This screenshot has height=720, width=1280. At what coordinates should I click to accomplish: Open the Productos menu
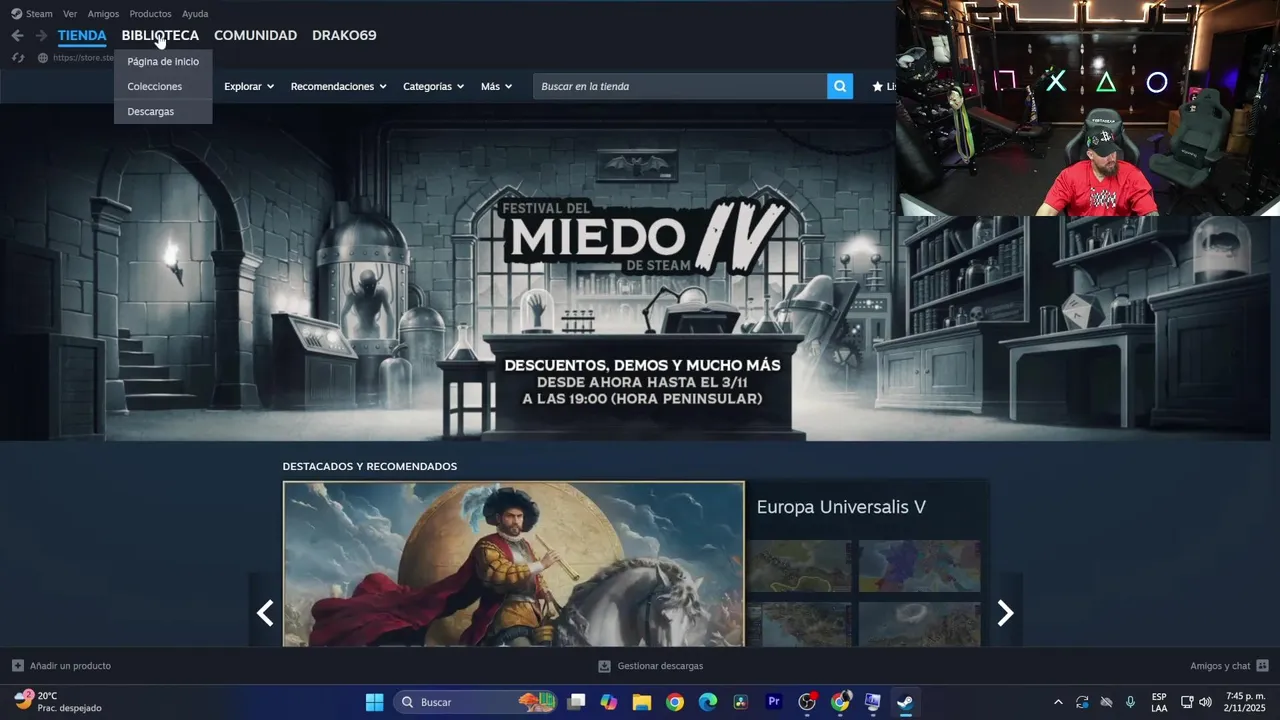pyautogui.click(x=150, y=14)
